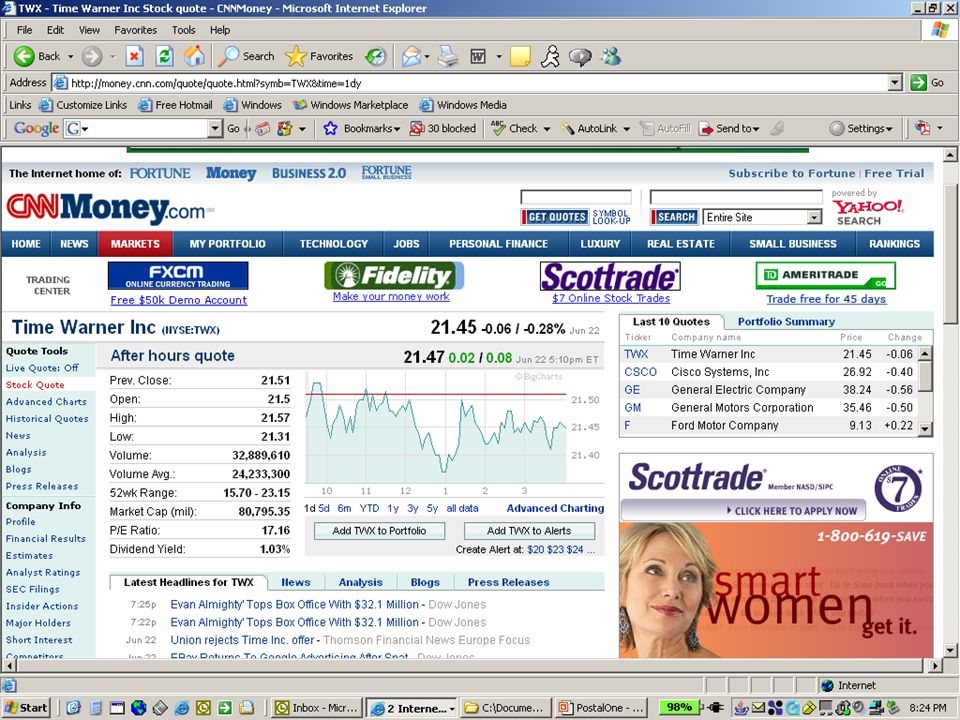The width and height of the screenshot is (960, 720).
Task: Open the Entire Site search scope dropdown
Action: coord(814,217)
